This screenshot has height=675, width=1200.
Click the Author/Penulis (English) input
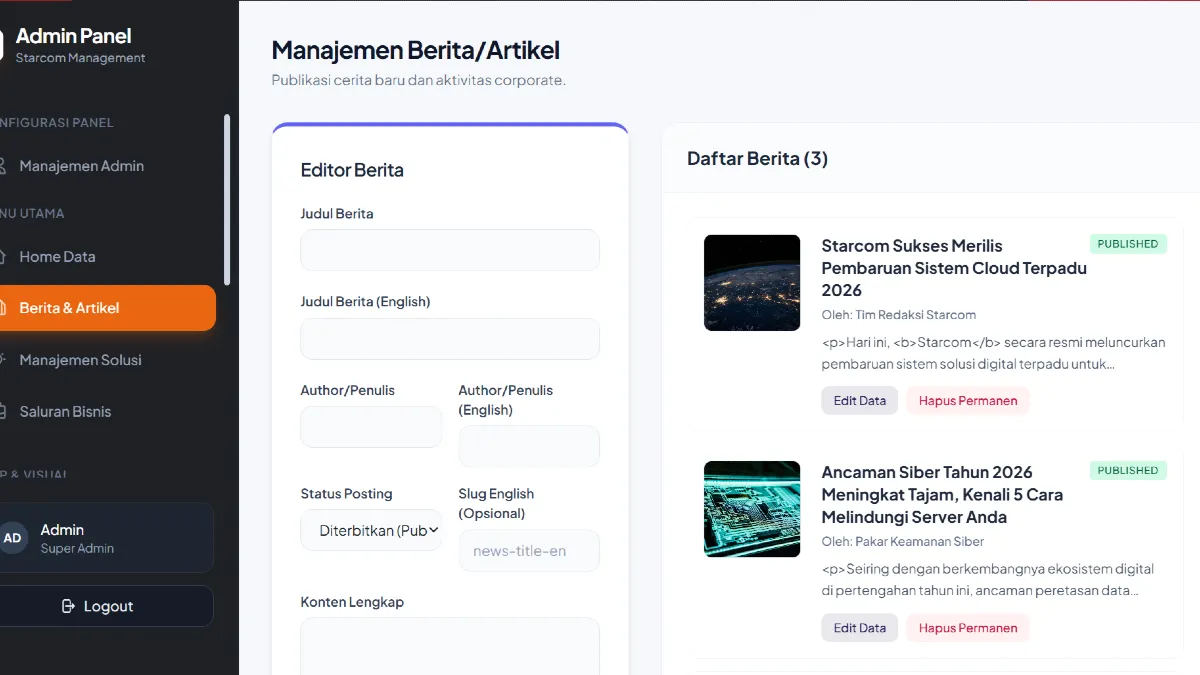click(529, 446)
